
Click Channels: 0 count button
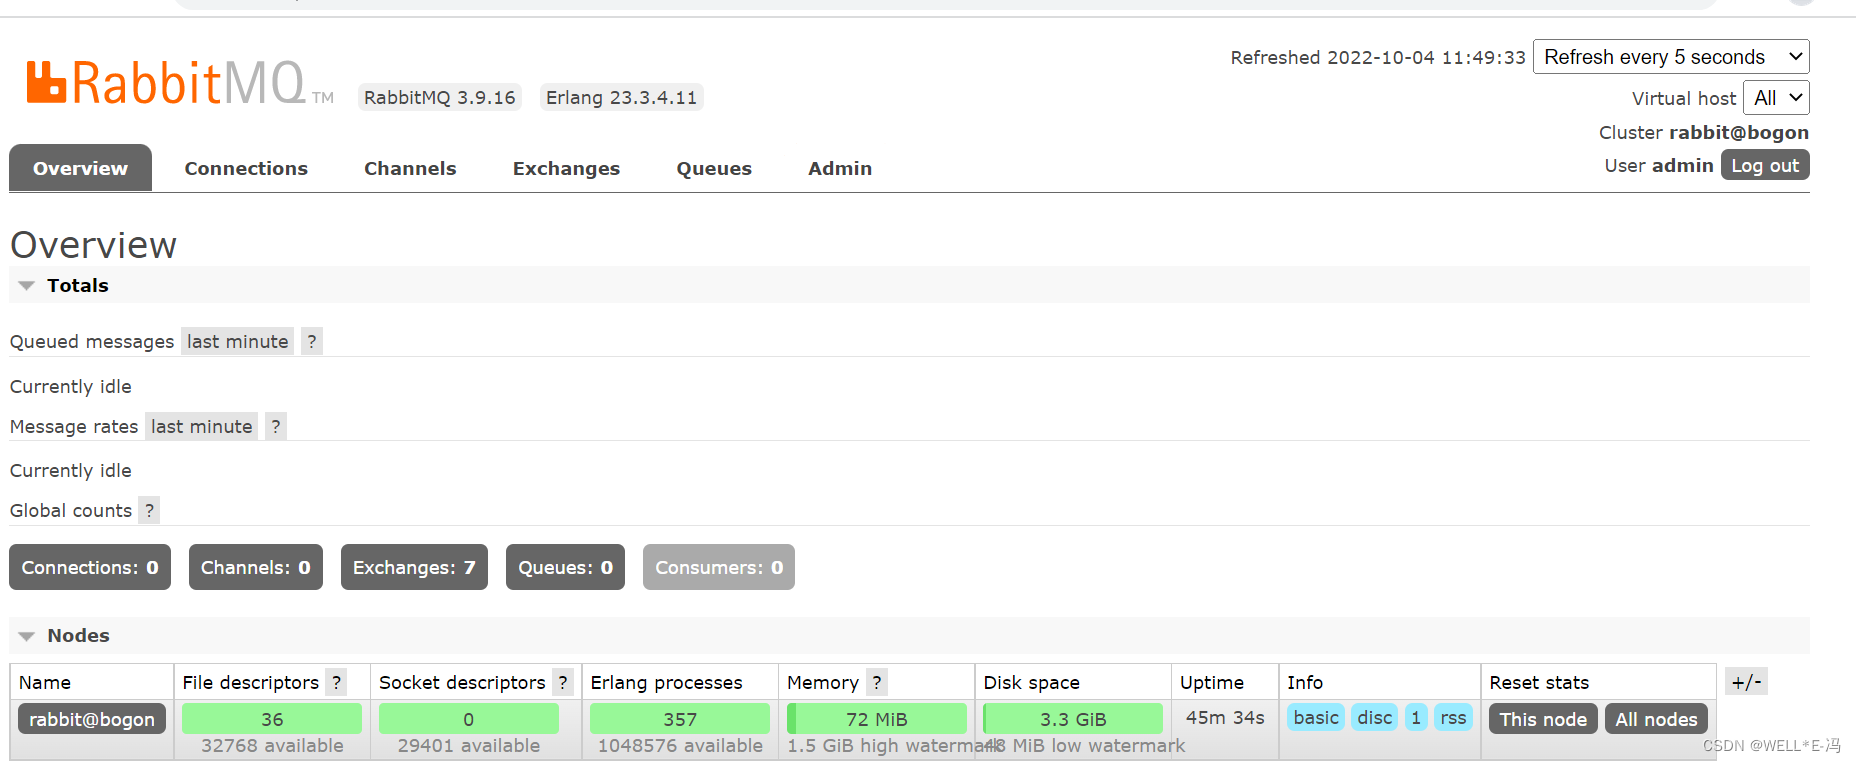pos(256,568)
